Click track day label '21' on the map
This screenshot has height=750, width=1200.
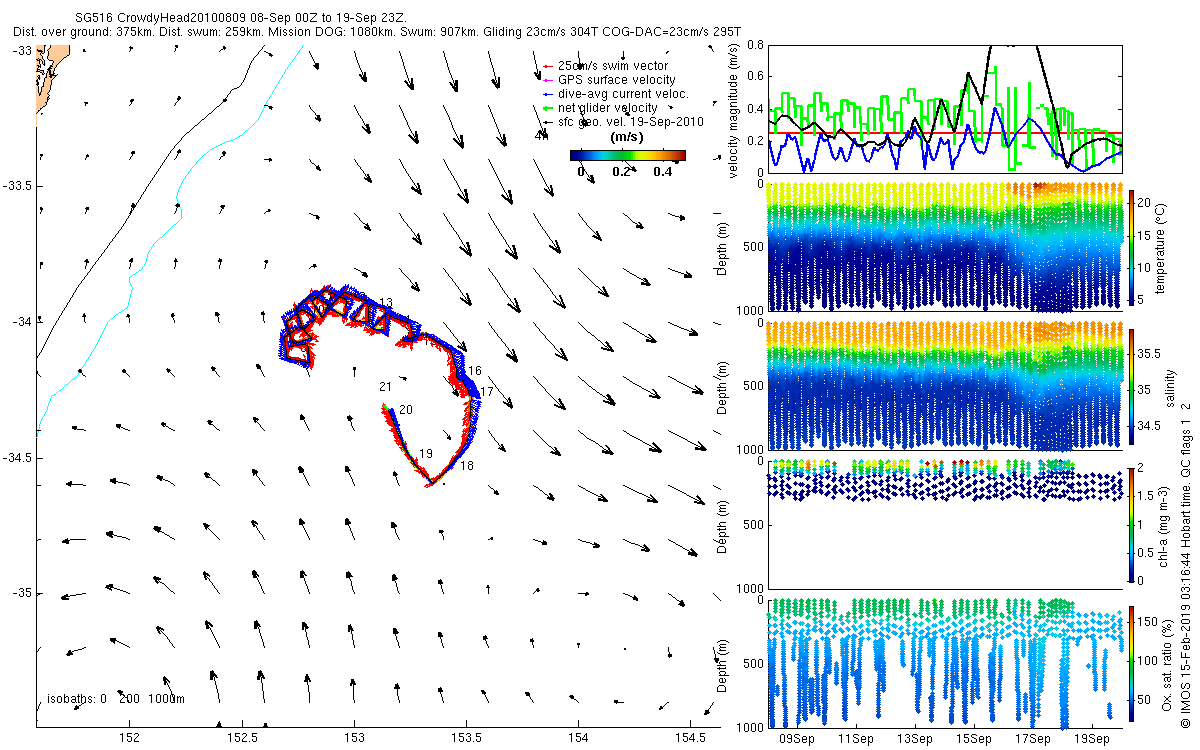click(x=386, y=386)
